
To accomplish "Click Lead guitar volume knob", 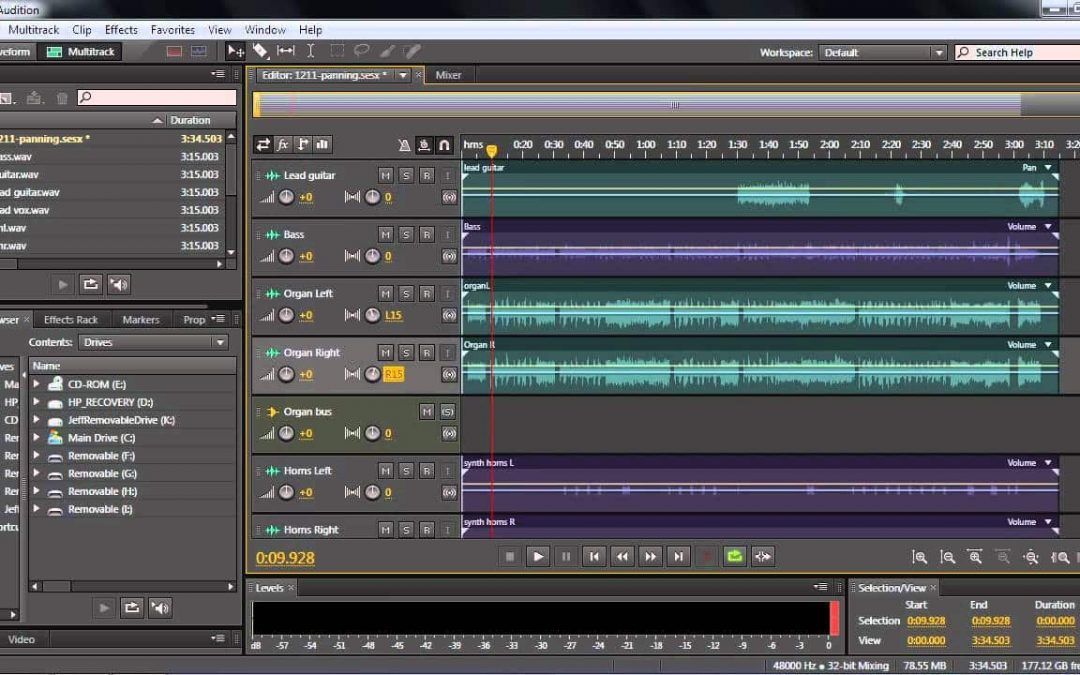I will (x=287, y=197).
